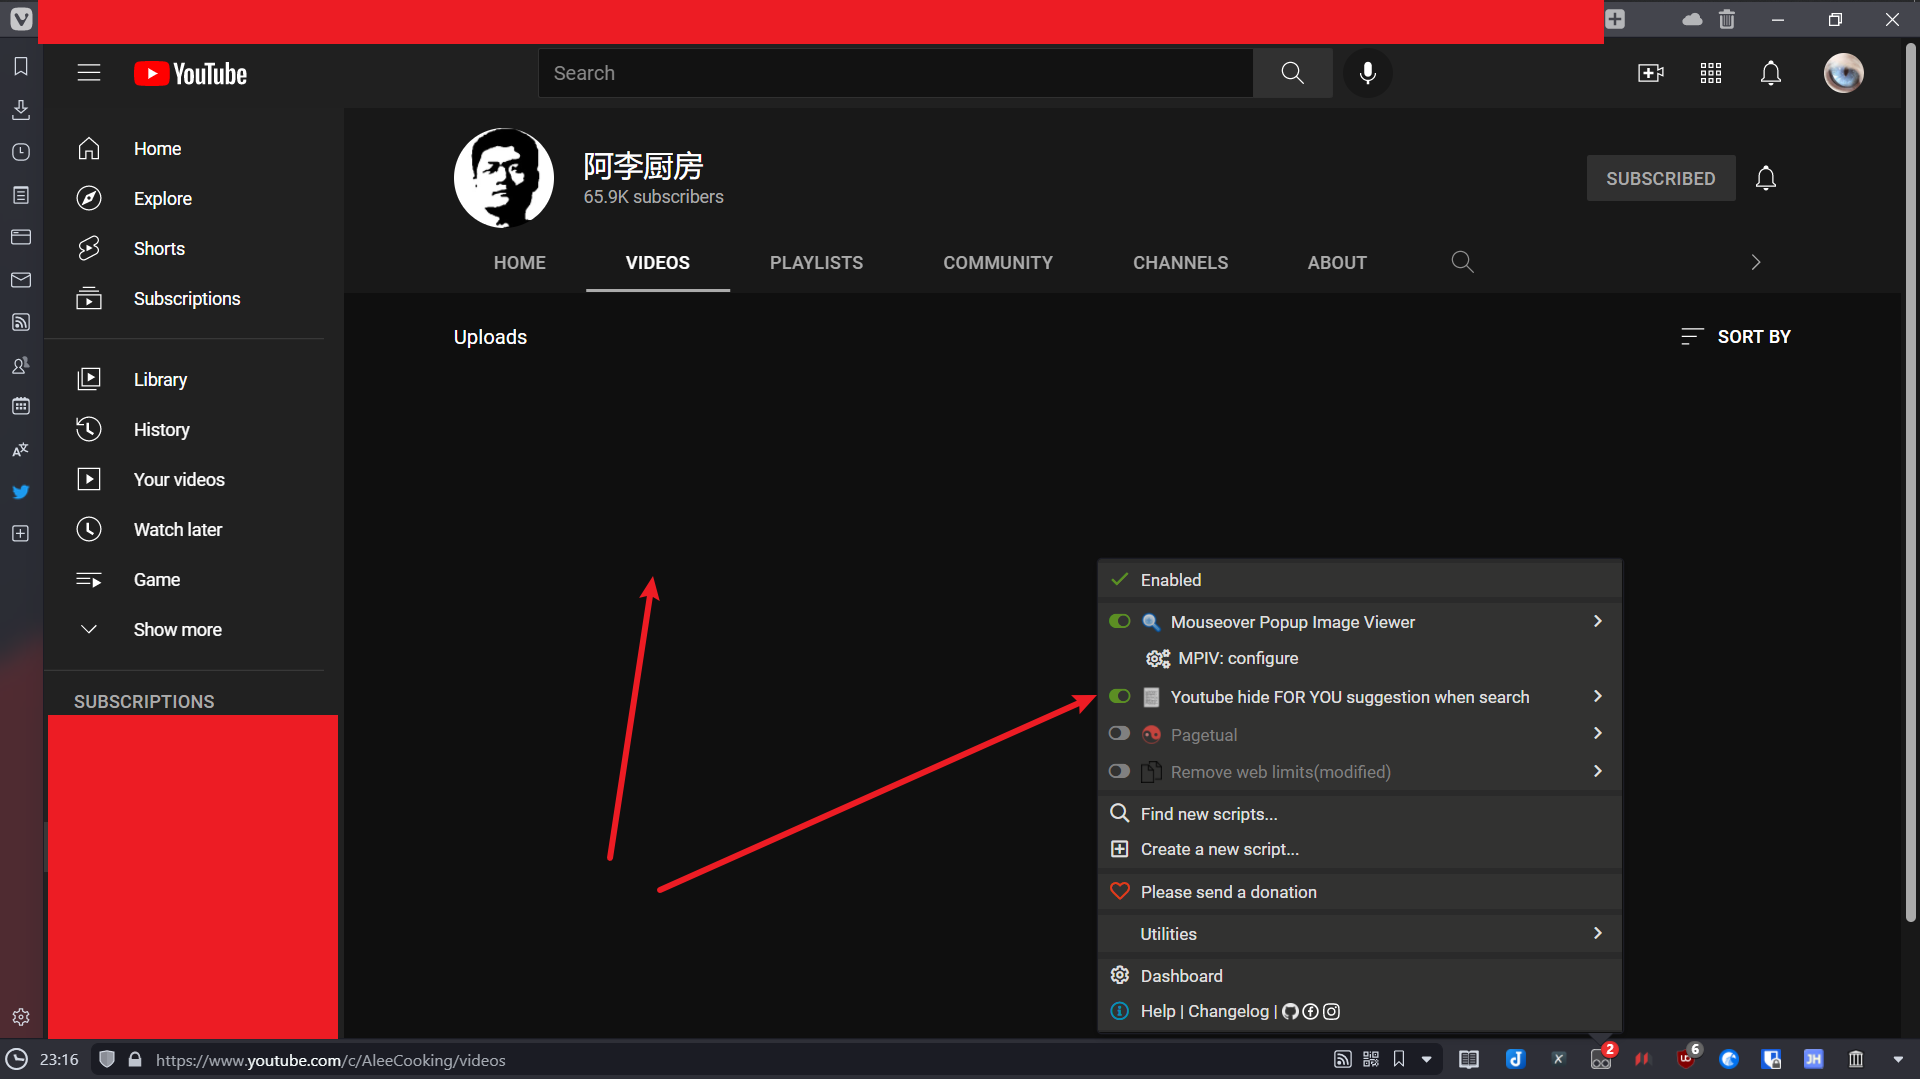The width and height of the screenshot is (1920, 1079).
Task: Enable the Pagetual script toggle
Action: (1119, 734)
